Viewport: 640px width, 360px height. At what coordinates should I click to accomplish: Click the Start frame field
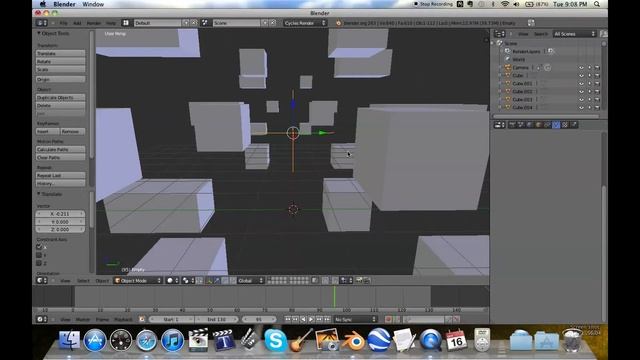[x=171, y=319]
